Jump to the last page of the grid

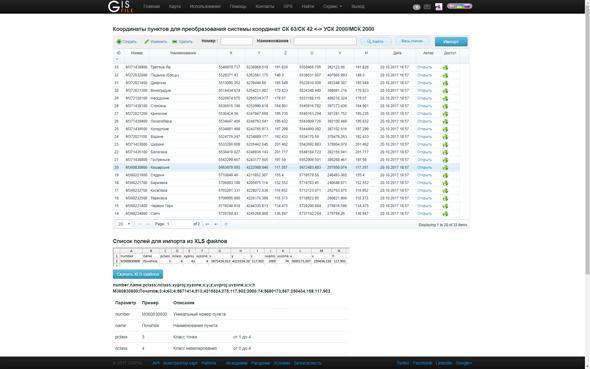point(216,224)
